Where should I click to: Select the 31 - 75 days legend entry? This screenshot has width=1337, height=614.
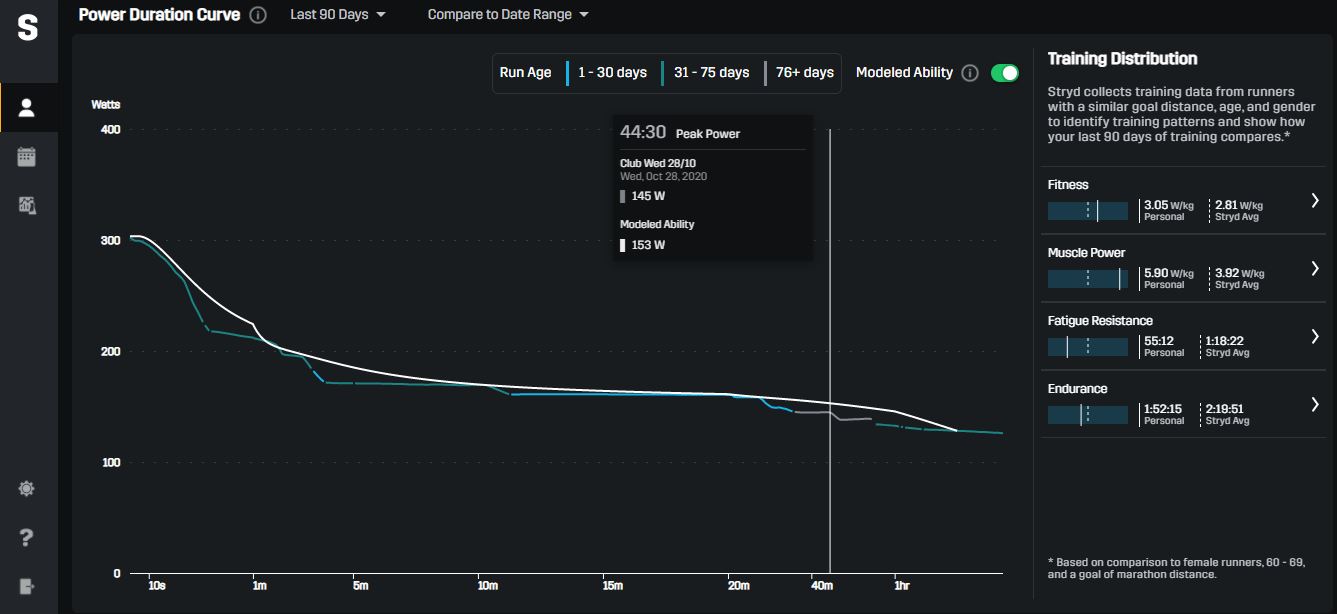(x=706, y=73)
